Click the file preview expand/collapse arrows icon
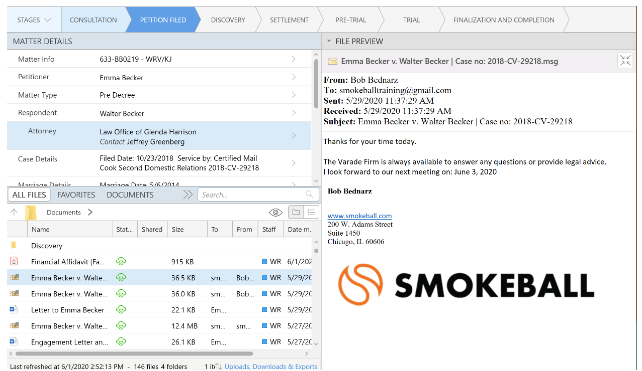Viewport: 642px width, 371px height. click(625, 61)
